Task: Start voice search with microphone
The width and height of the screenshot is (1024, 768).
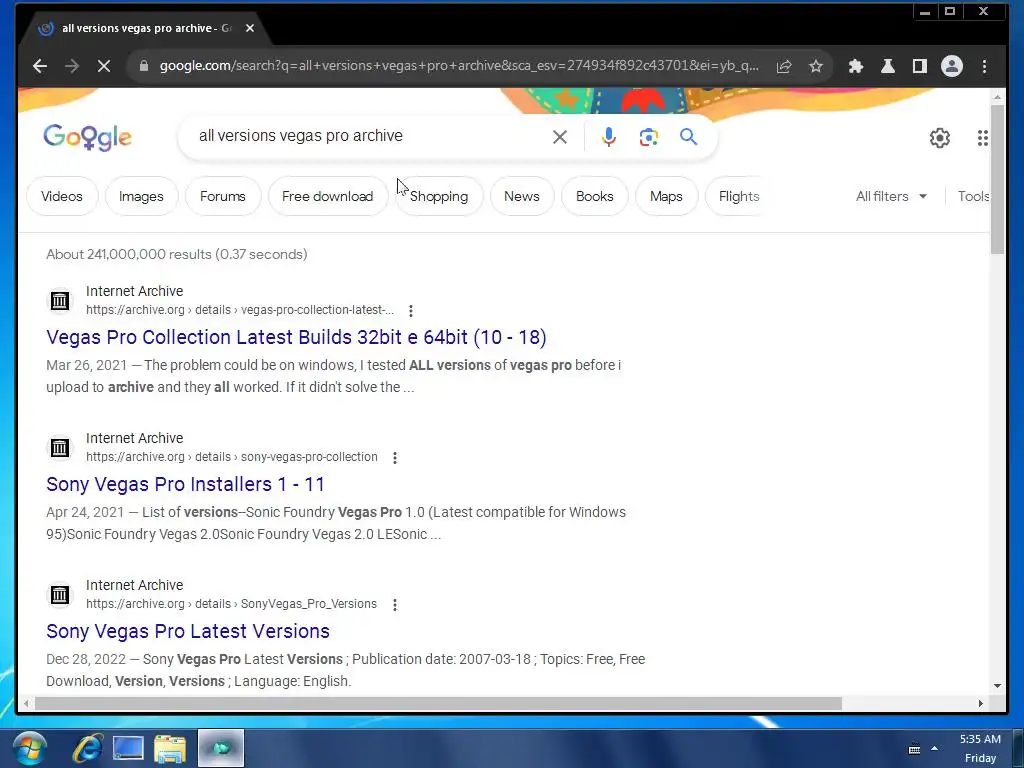Action: click(609, 137)
